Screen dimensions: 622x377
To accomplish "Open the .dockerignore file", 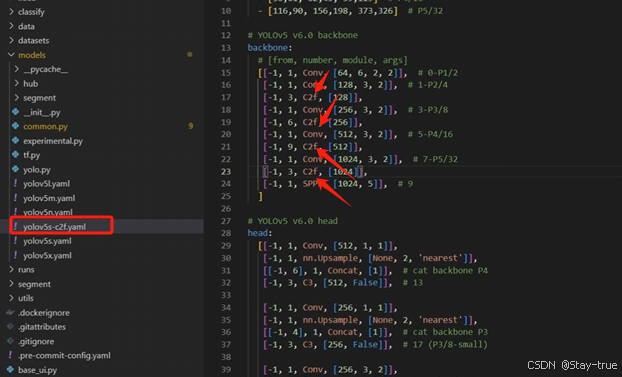I will 44,313.
